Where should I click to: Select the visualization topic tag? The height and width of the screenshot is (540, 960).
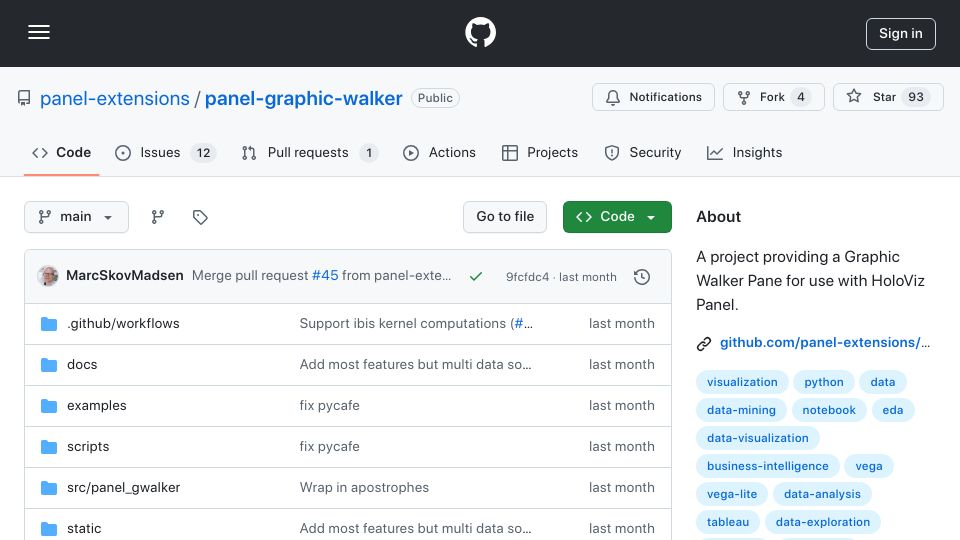(742, 382)
